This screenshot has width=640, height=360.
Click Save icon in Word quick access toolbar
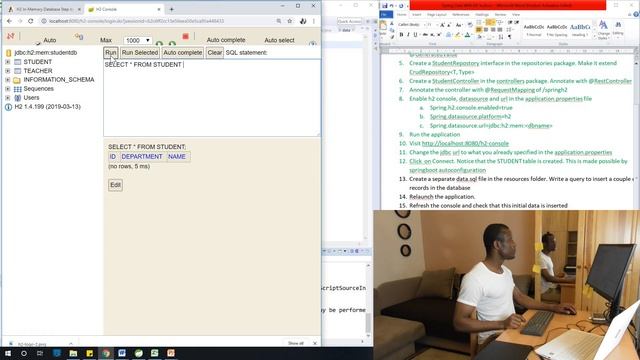pos(384,5)
